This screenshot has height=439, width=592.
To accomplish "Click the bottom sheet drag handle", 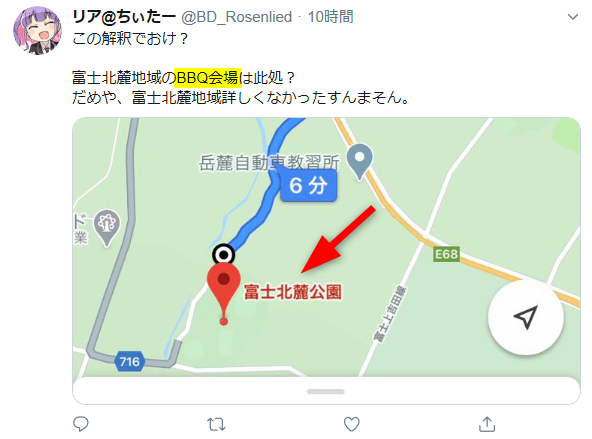I will [325, 391].
